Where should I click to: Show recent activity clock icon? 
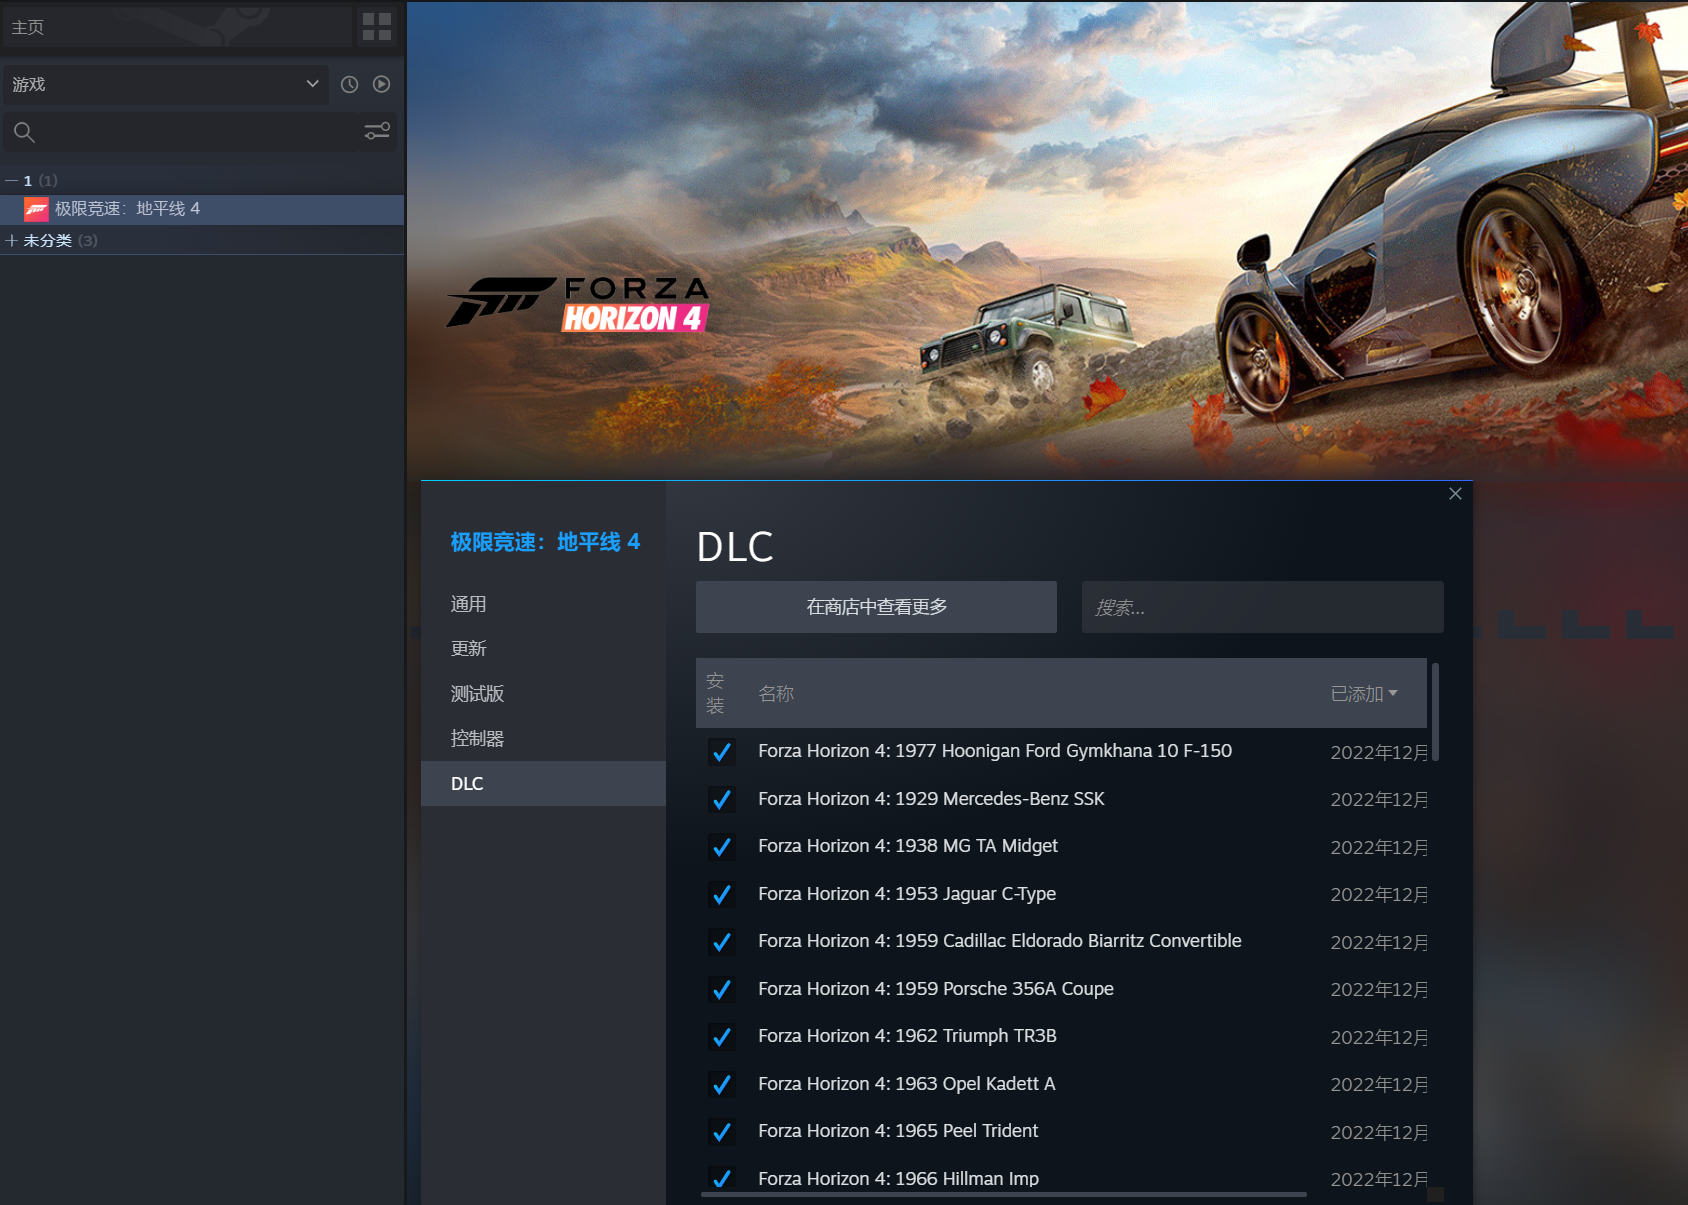coord(349,85)
